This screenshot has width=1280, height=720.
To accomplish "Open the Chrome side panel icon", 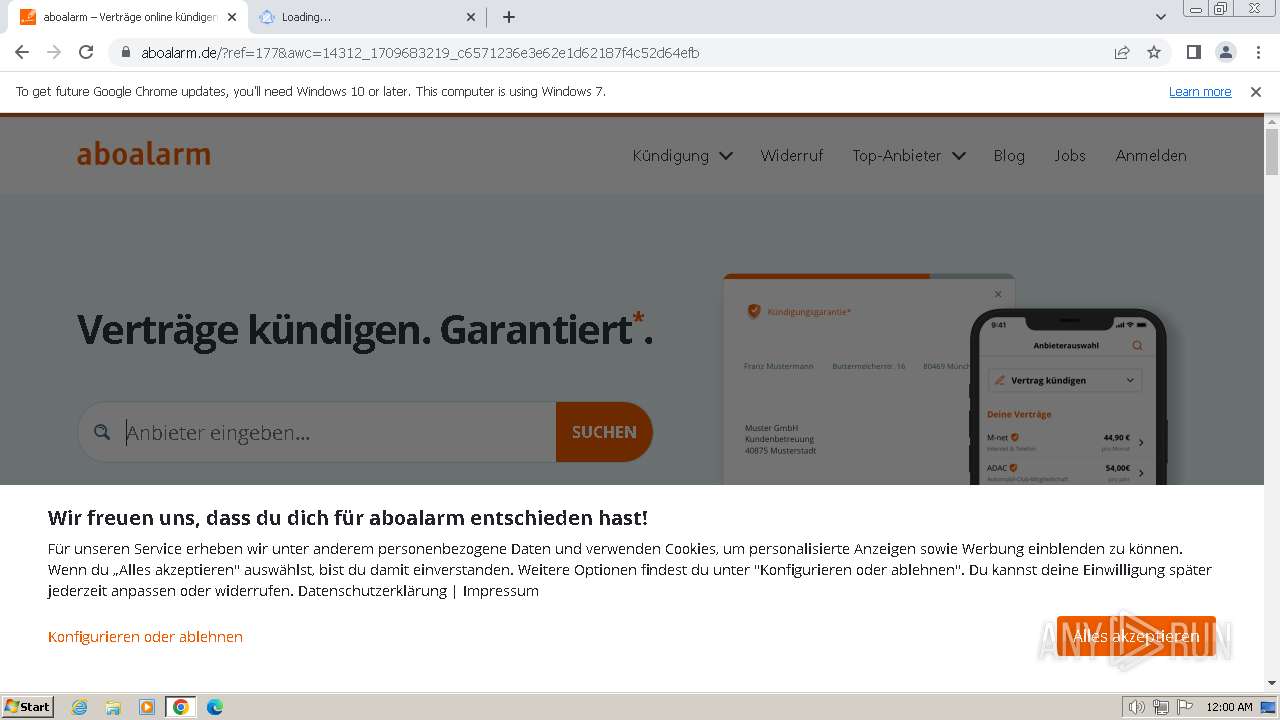I will [x=1193, y=52].
